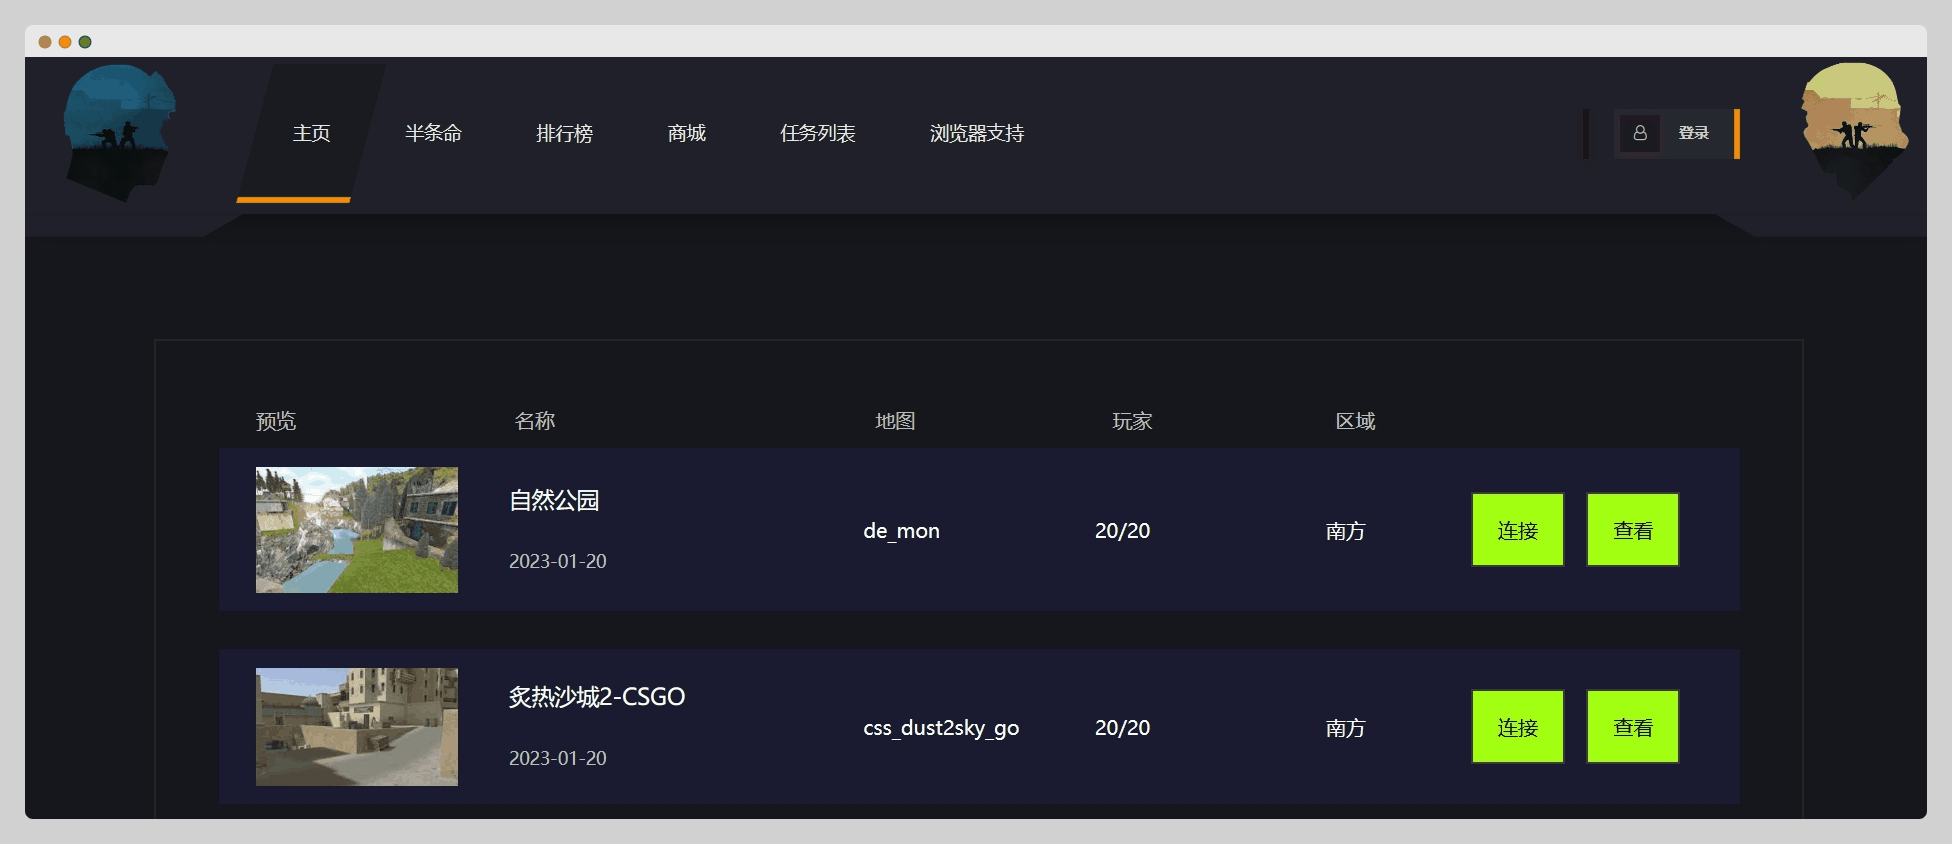The width and height of the screenshot is (1952, 844).
Task: View details of 炙热沙城2-CSGO server
Action: pos(1632,727)
